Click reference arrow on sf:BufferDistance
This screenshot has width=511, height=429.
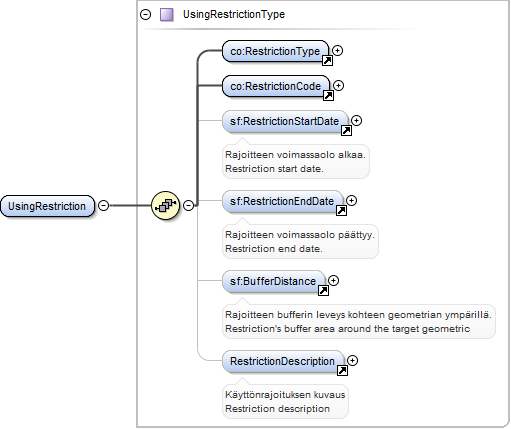pos(323,291)
